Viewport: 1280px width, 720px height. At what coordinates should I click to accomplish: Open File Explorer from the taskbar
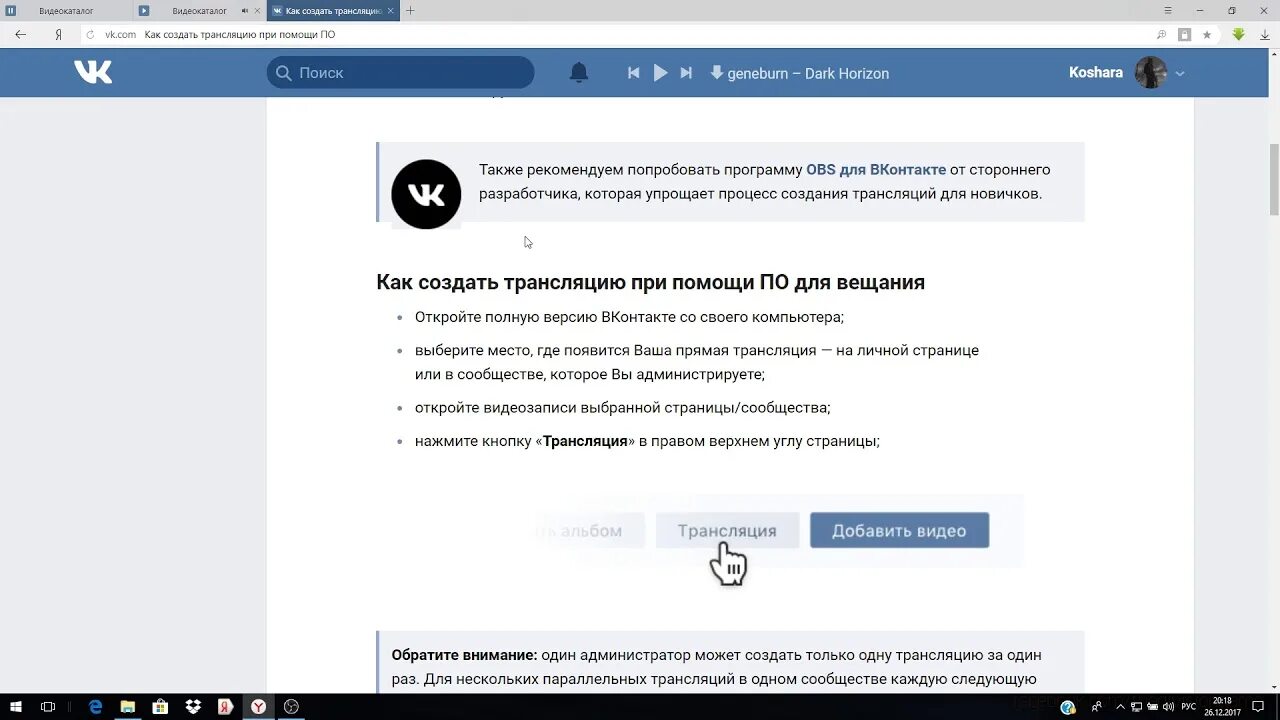pyautogui.click(x=128, y=707)
